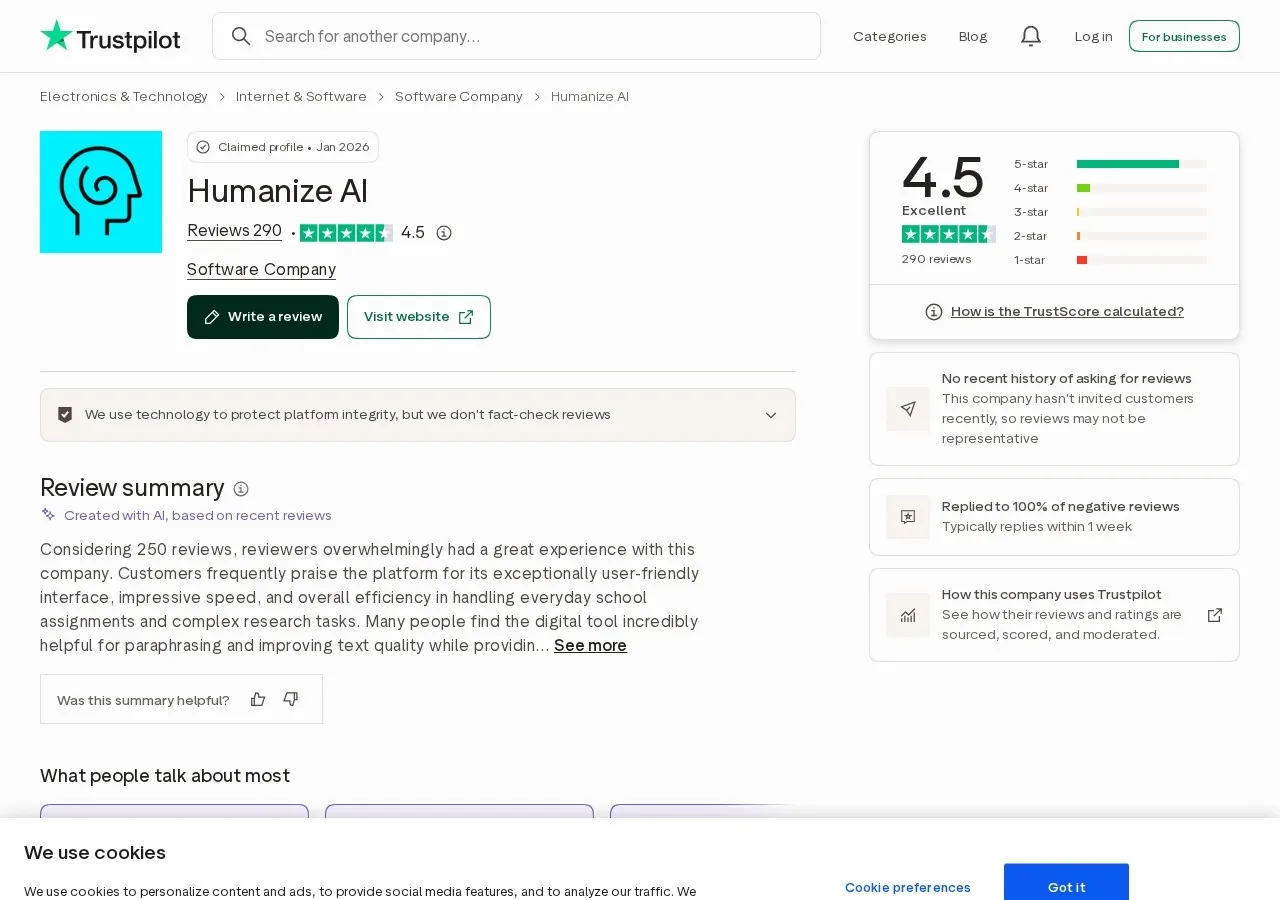Click the green star rating beside Reviews 290
Viewport: 1280px width, 900px height.
click(x=346, y=233)
